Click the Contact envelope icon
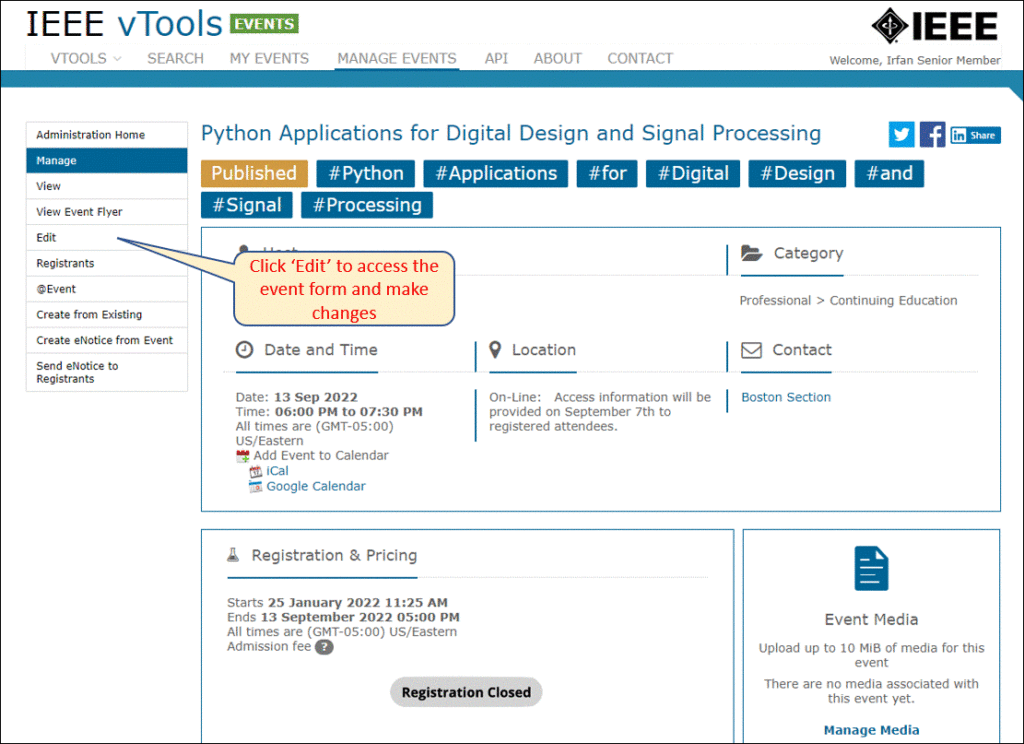The height and width of the screenshot is (744, 1024). 752,350
